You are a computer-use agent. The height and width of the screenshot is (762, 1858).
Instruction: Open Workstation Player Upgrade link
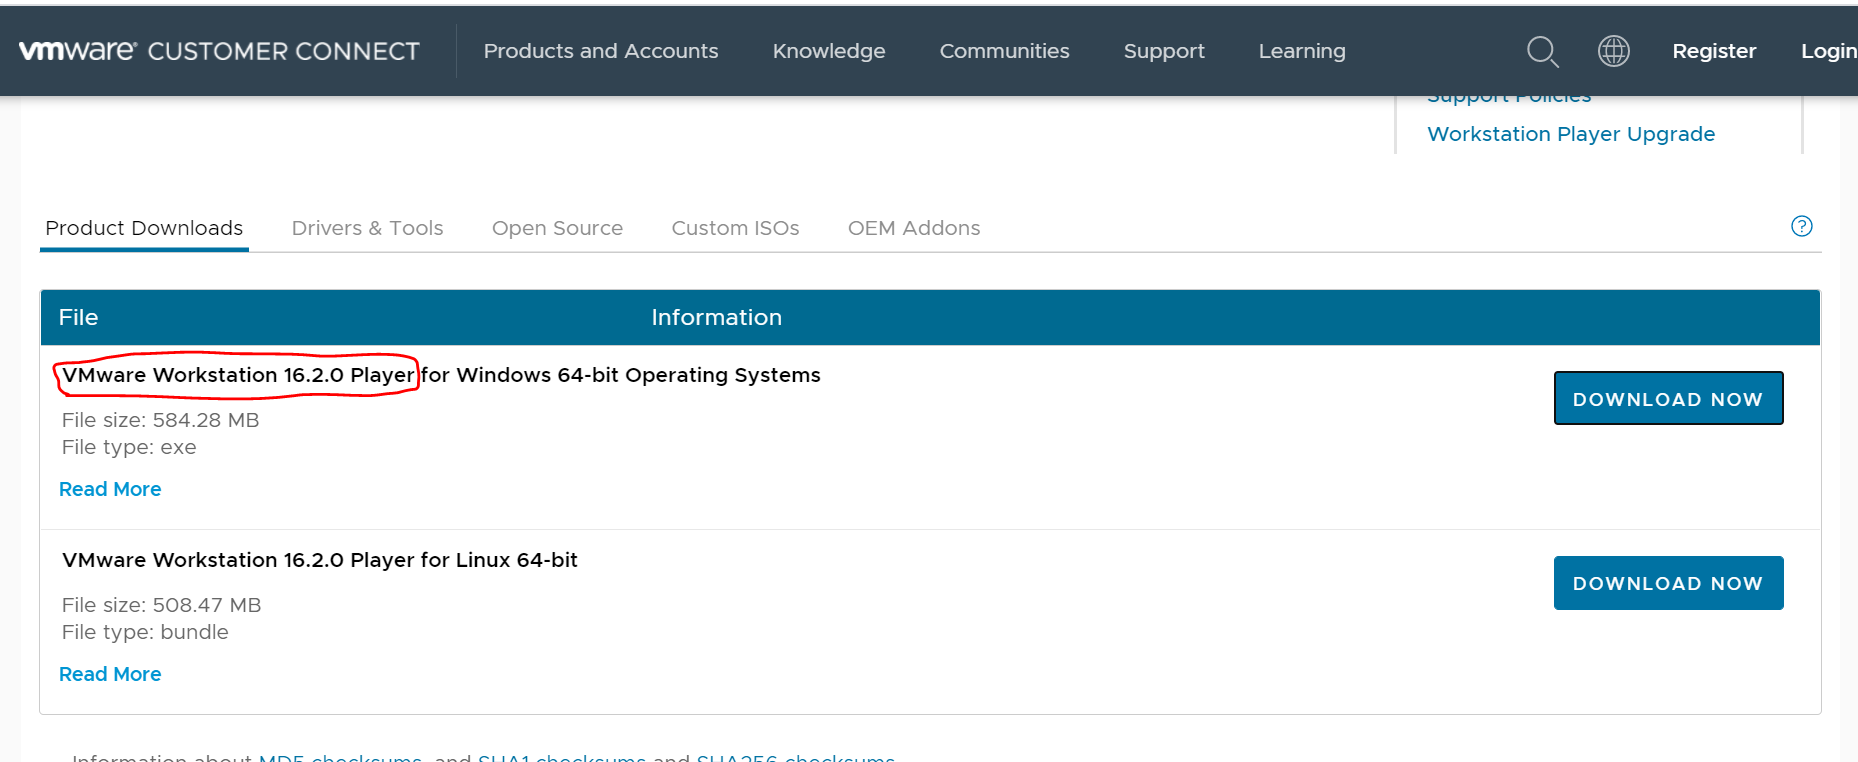pyautogui.click(x=1570, y=134)
